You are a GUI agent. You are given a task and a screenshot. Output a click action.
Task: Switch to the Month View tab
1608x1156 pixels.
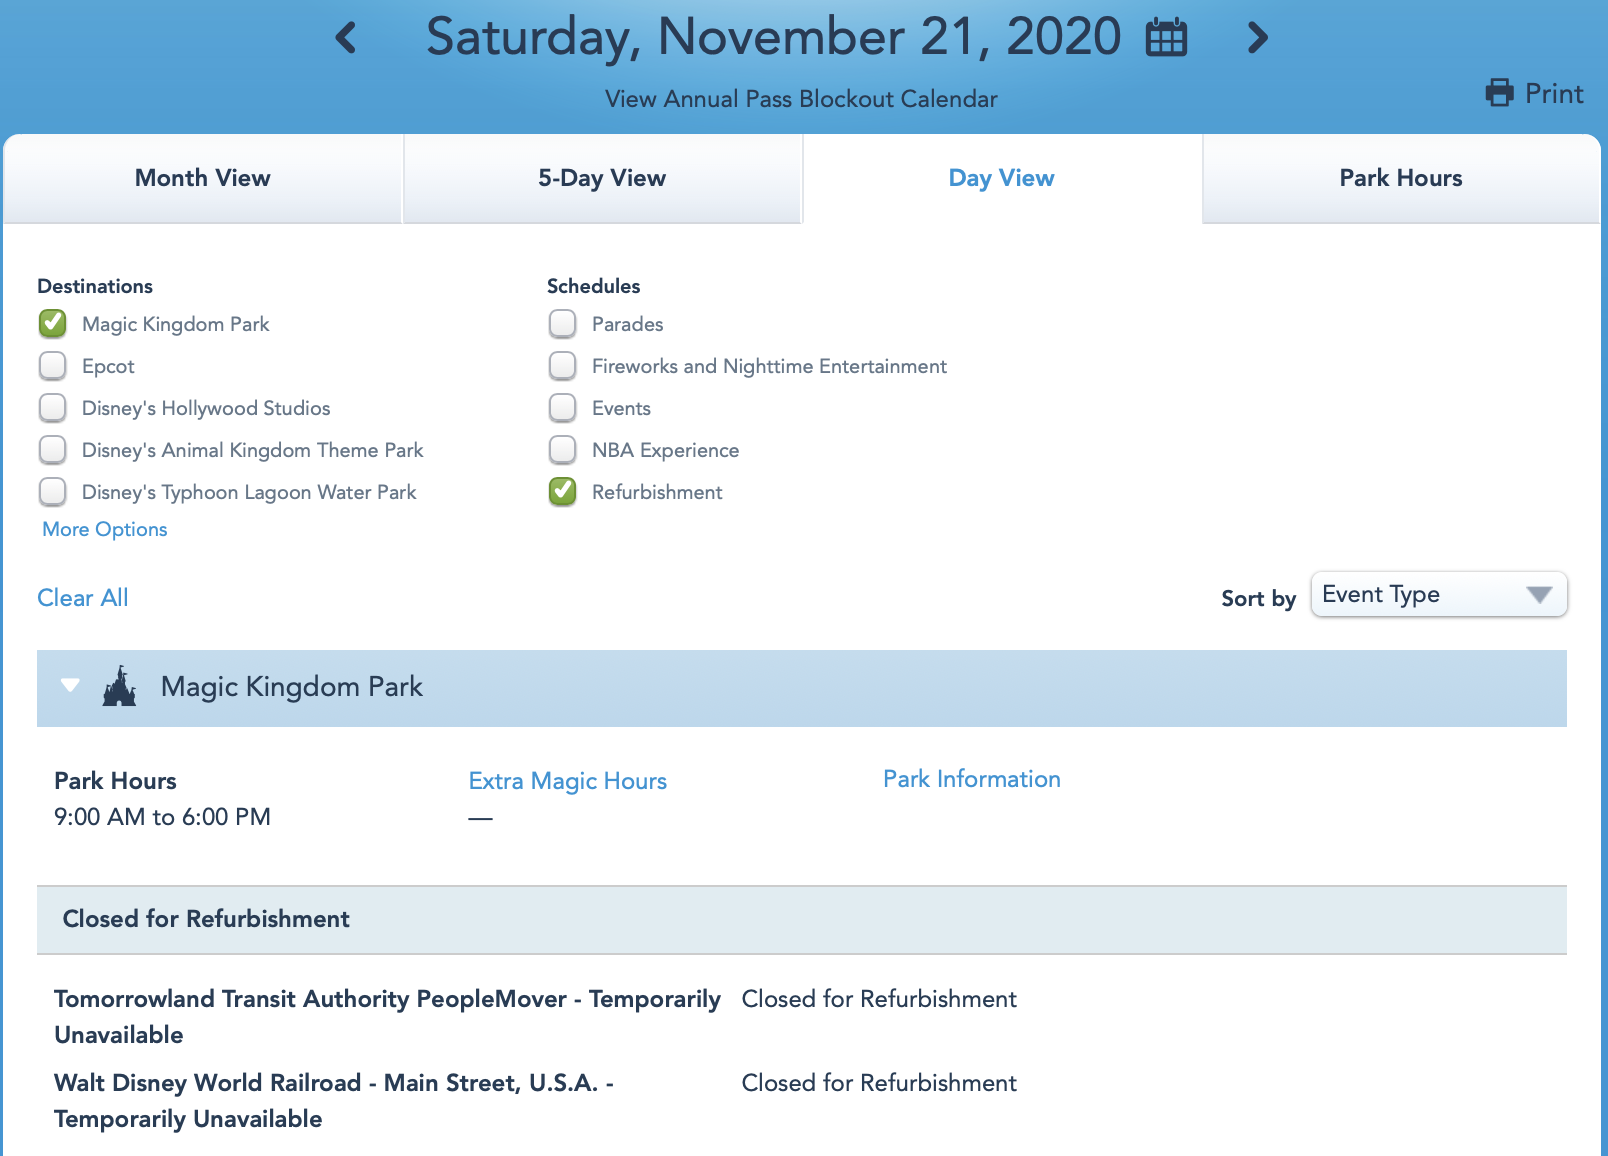203,178
